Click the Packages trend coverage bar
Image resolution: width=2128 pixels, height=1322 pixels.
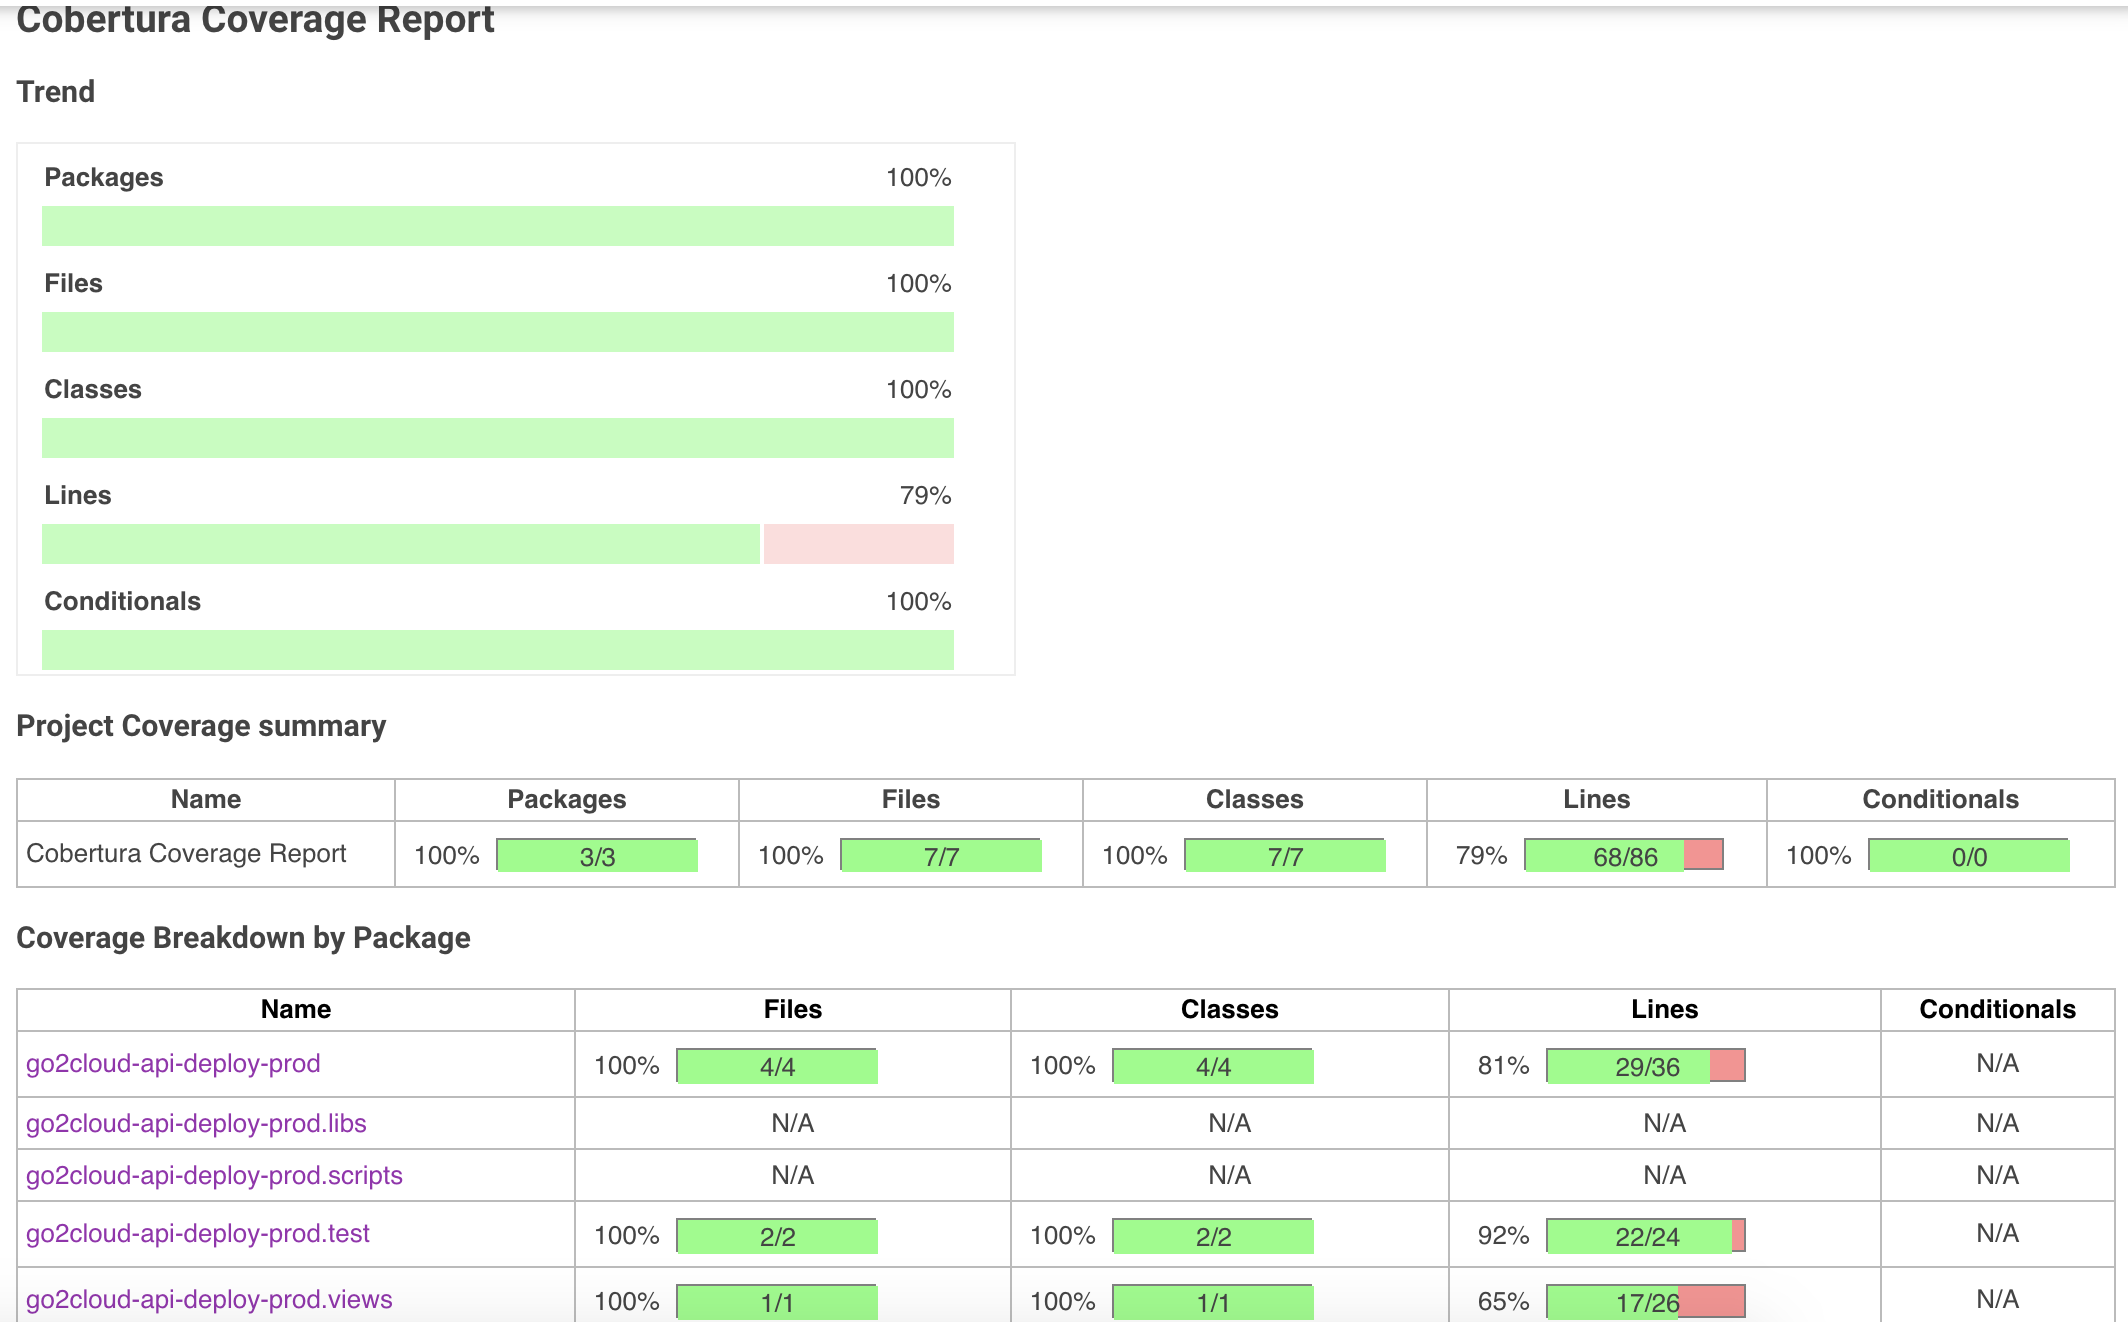click(x=497, y=226)
